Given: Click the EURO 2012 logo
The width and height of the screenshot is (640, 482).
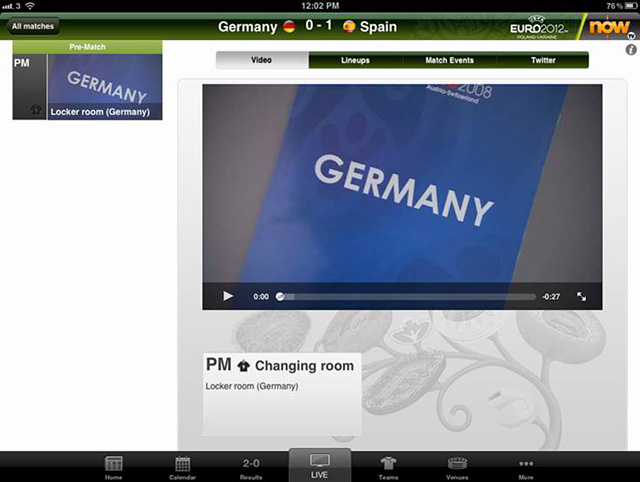Looking at the screenshot, I should click(538, 28).
